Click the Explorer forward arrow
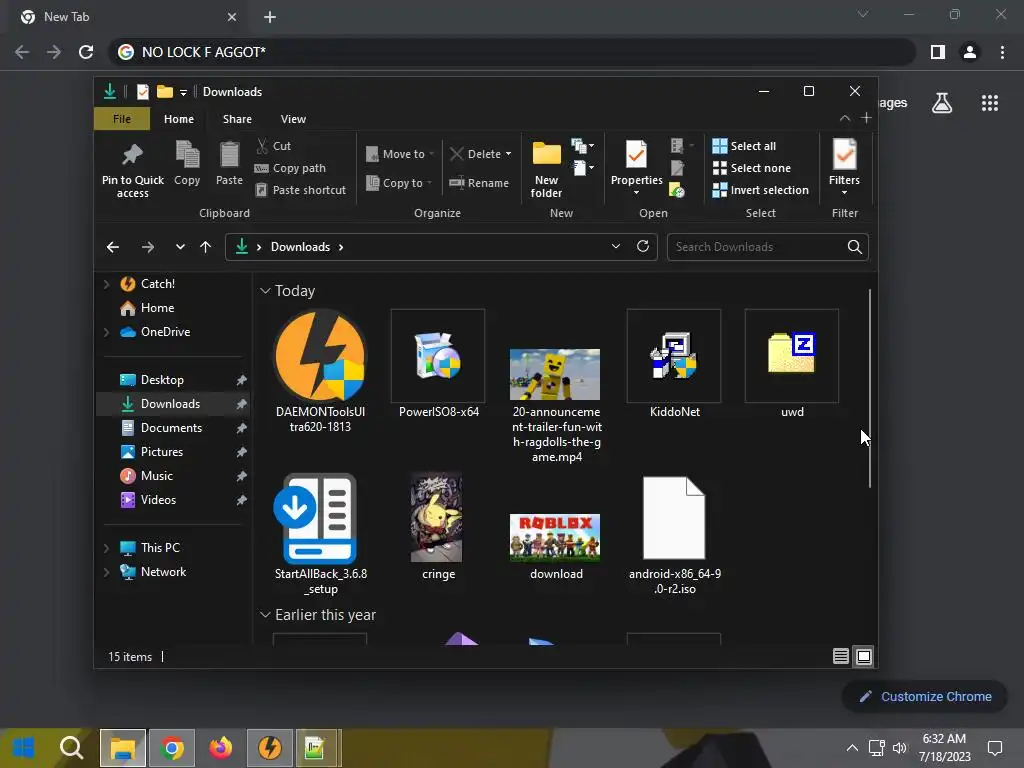1024x768 pixels. 148,247
